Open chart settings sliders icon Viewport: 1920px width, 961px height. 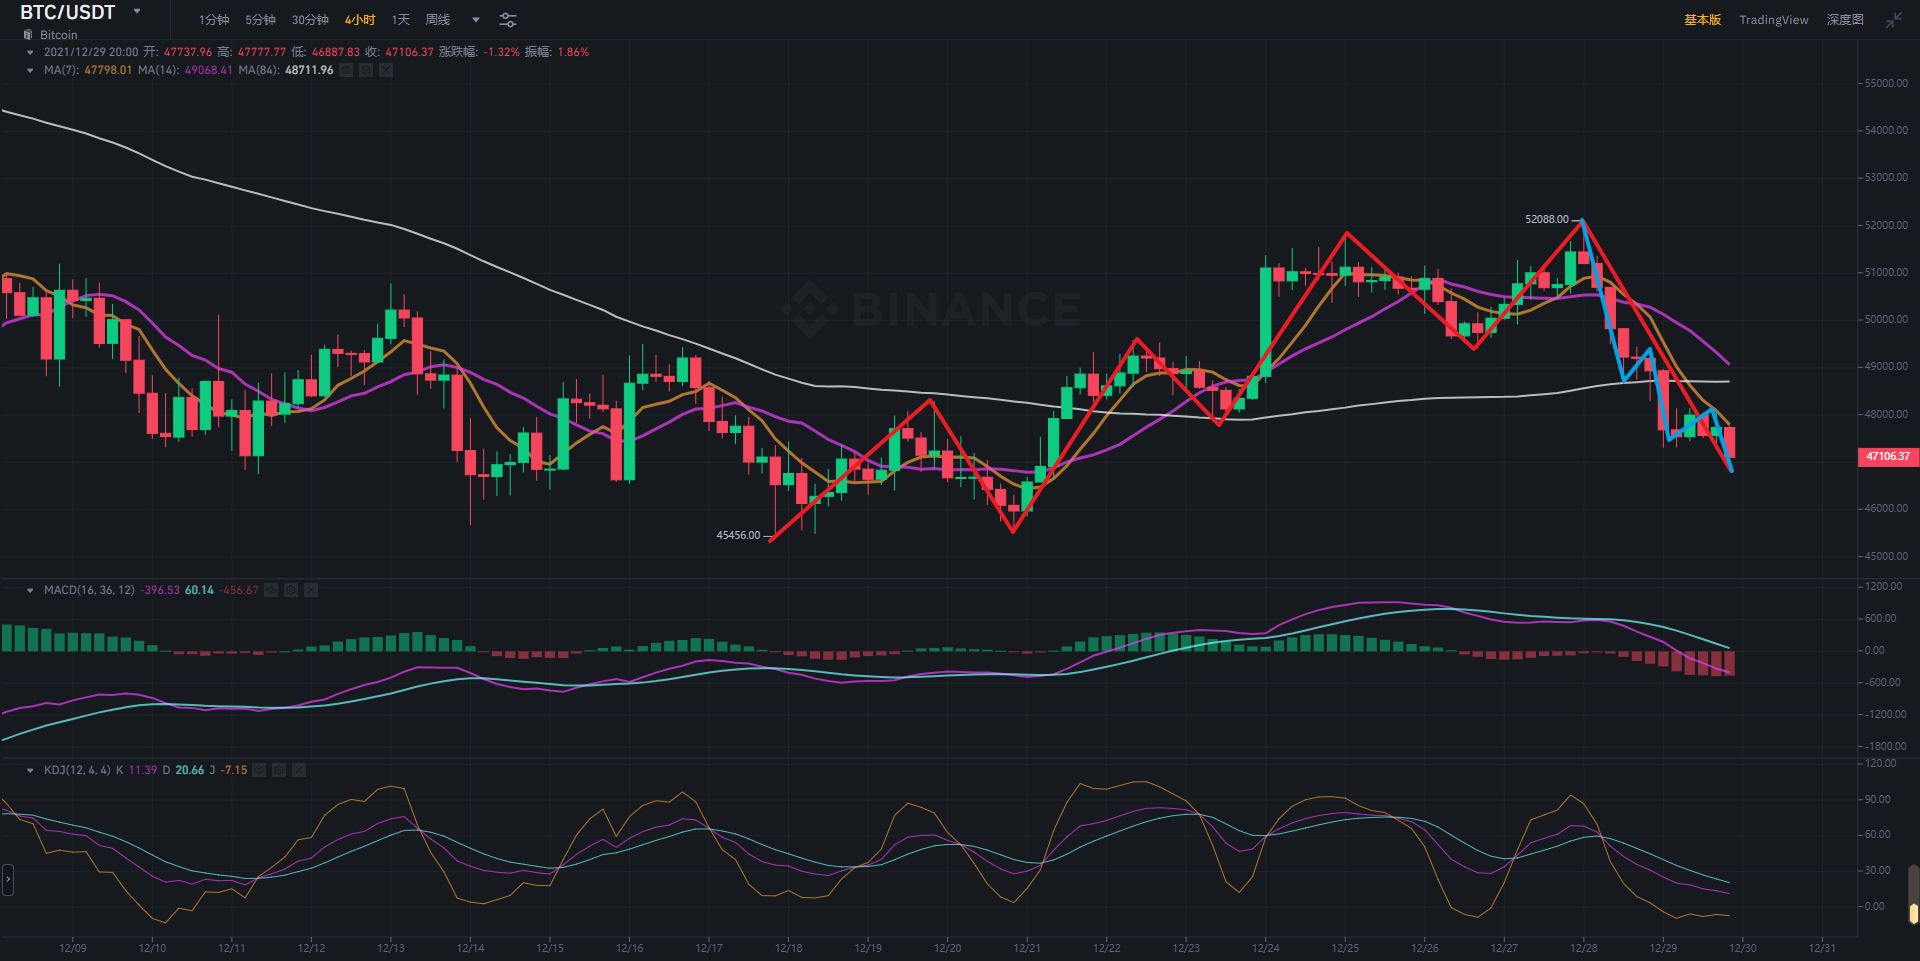pos(508,20)
